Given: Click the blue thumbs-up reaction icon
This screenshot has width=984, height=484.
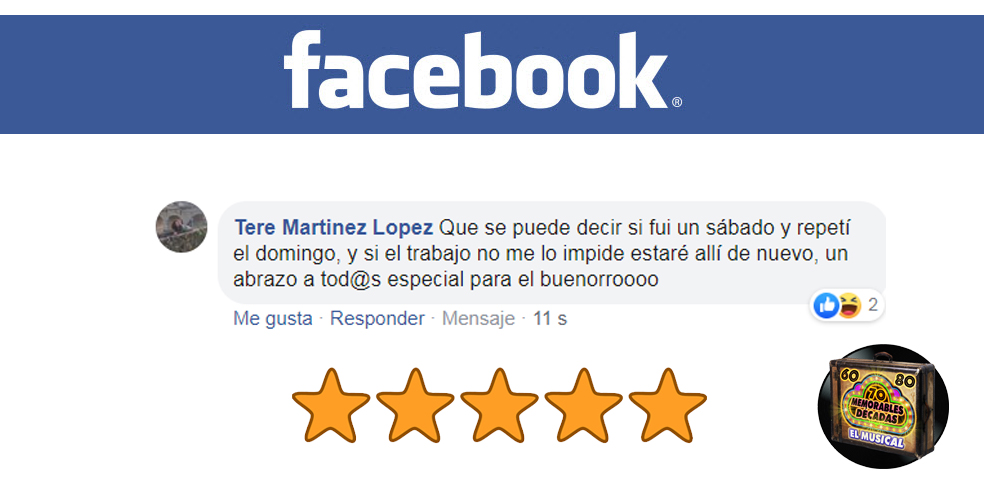Looking at the screenshot, I should click(x=826, y=306).
